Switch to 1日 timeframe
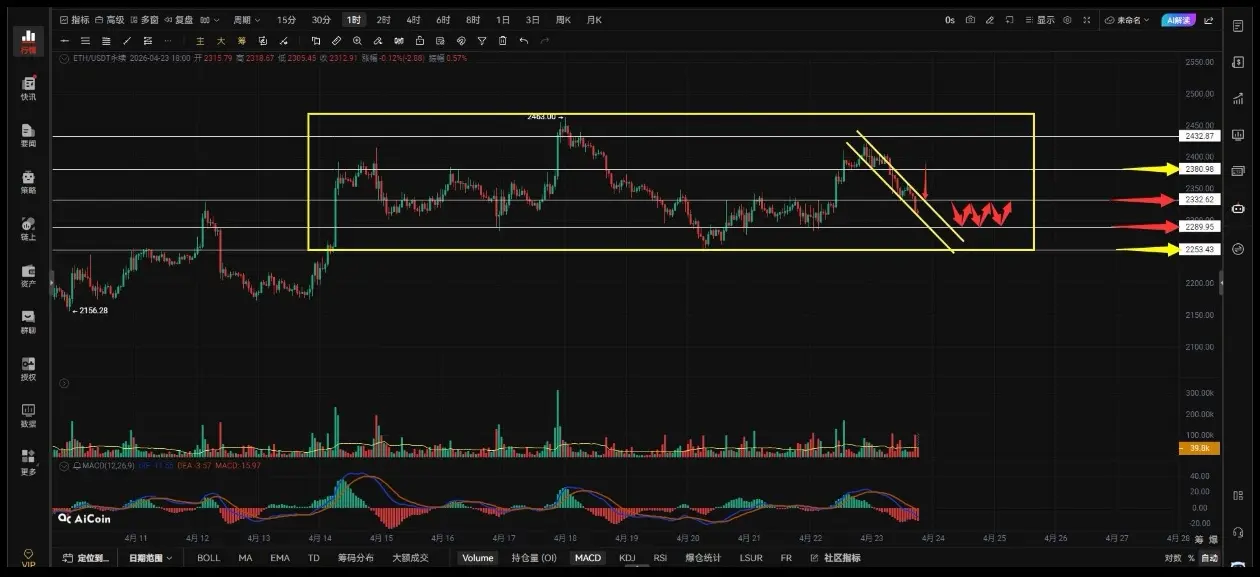The image size is (1260, 577). click(503, 20)
